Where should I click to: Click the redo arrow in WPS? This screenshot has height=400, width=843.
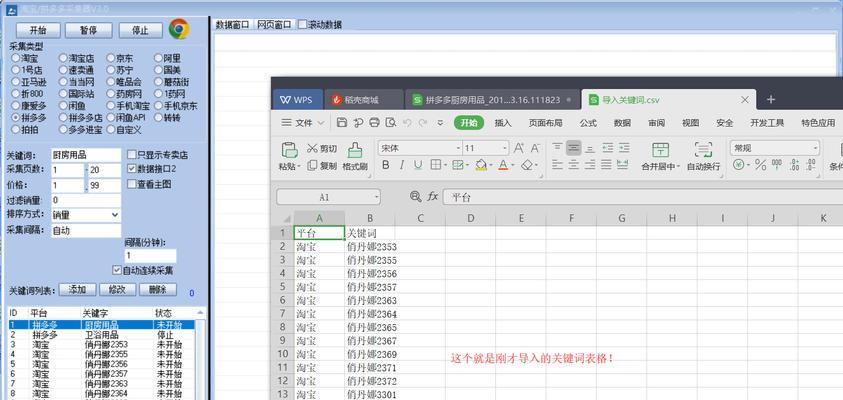pos(423,123)
